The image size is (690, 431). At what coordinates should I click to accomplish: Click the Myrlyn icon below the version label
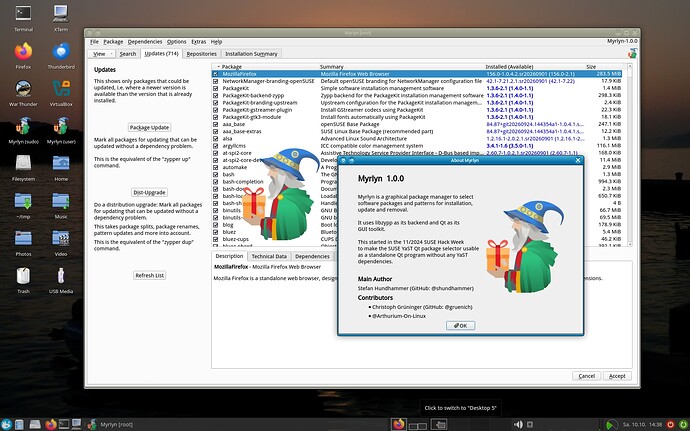click(632, 53)
